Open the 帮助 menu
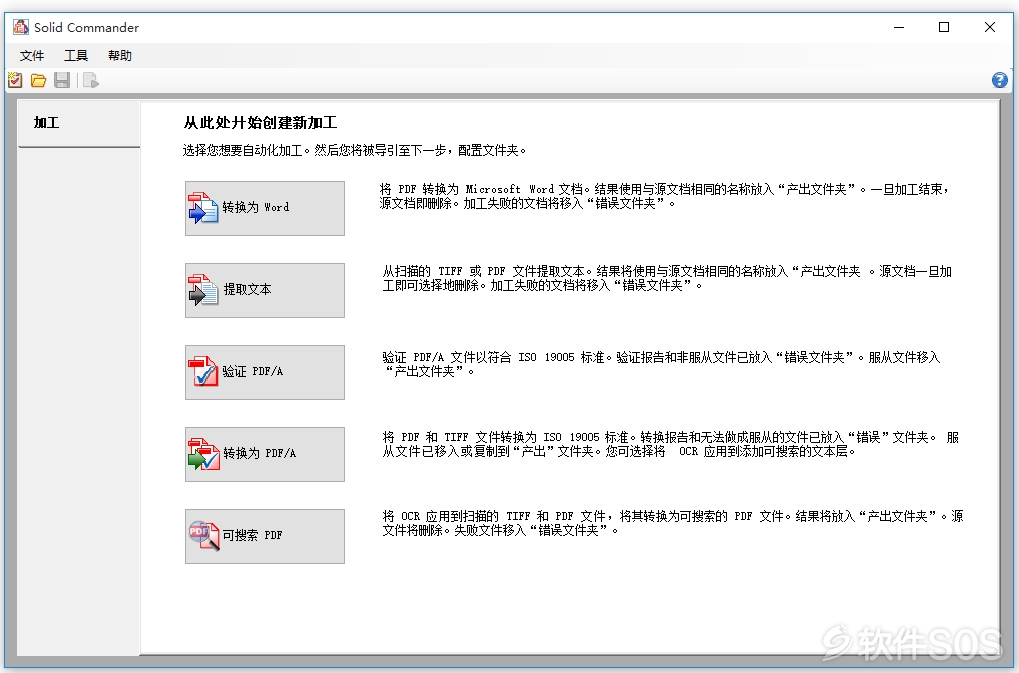 pos(120,56)
